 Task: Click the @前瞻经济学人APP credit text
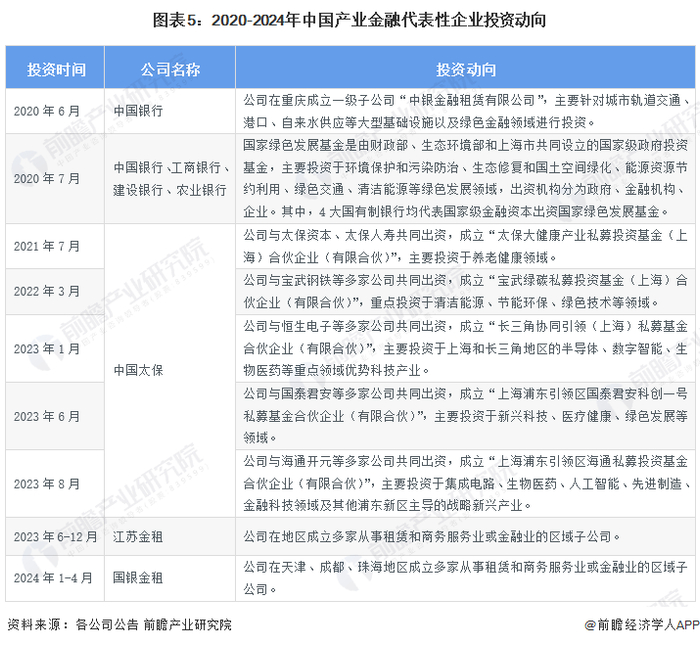pos(642,625)
